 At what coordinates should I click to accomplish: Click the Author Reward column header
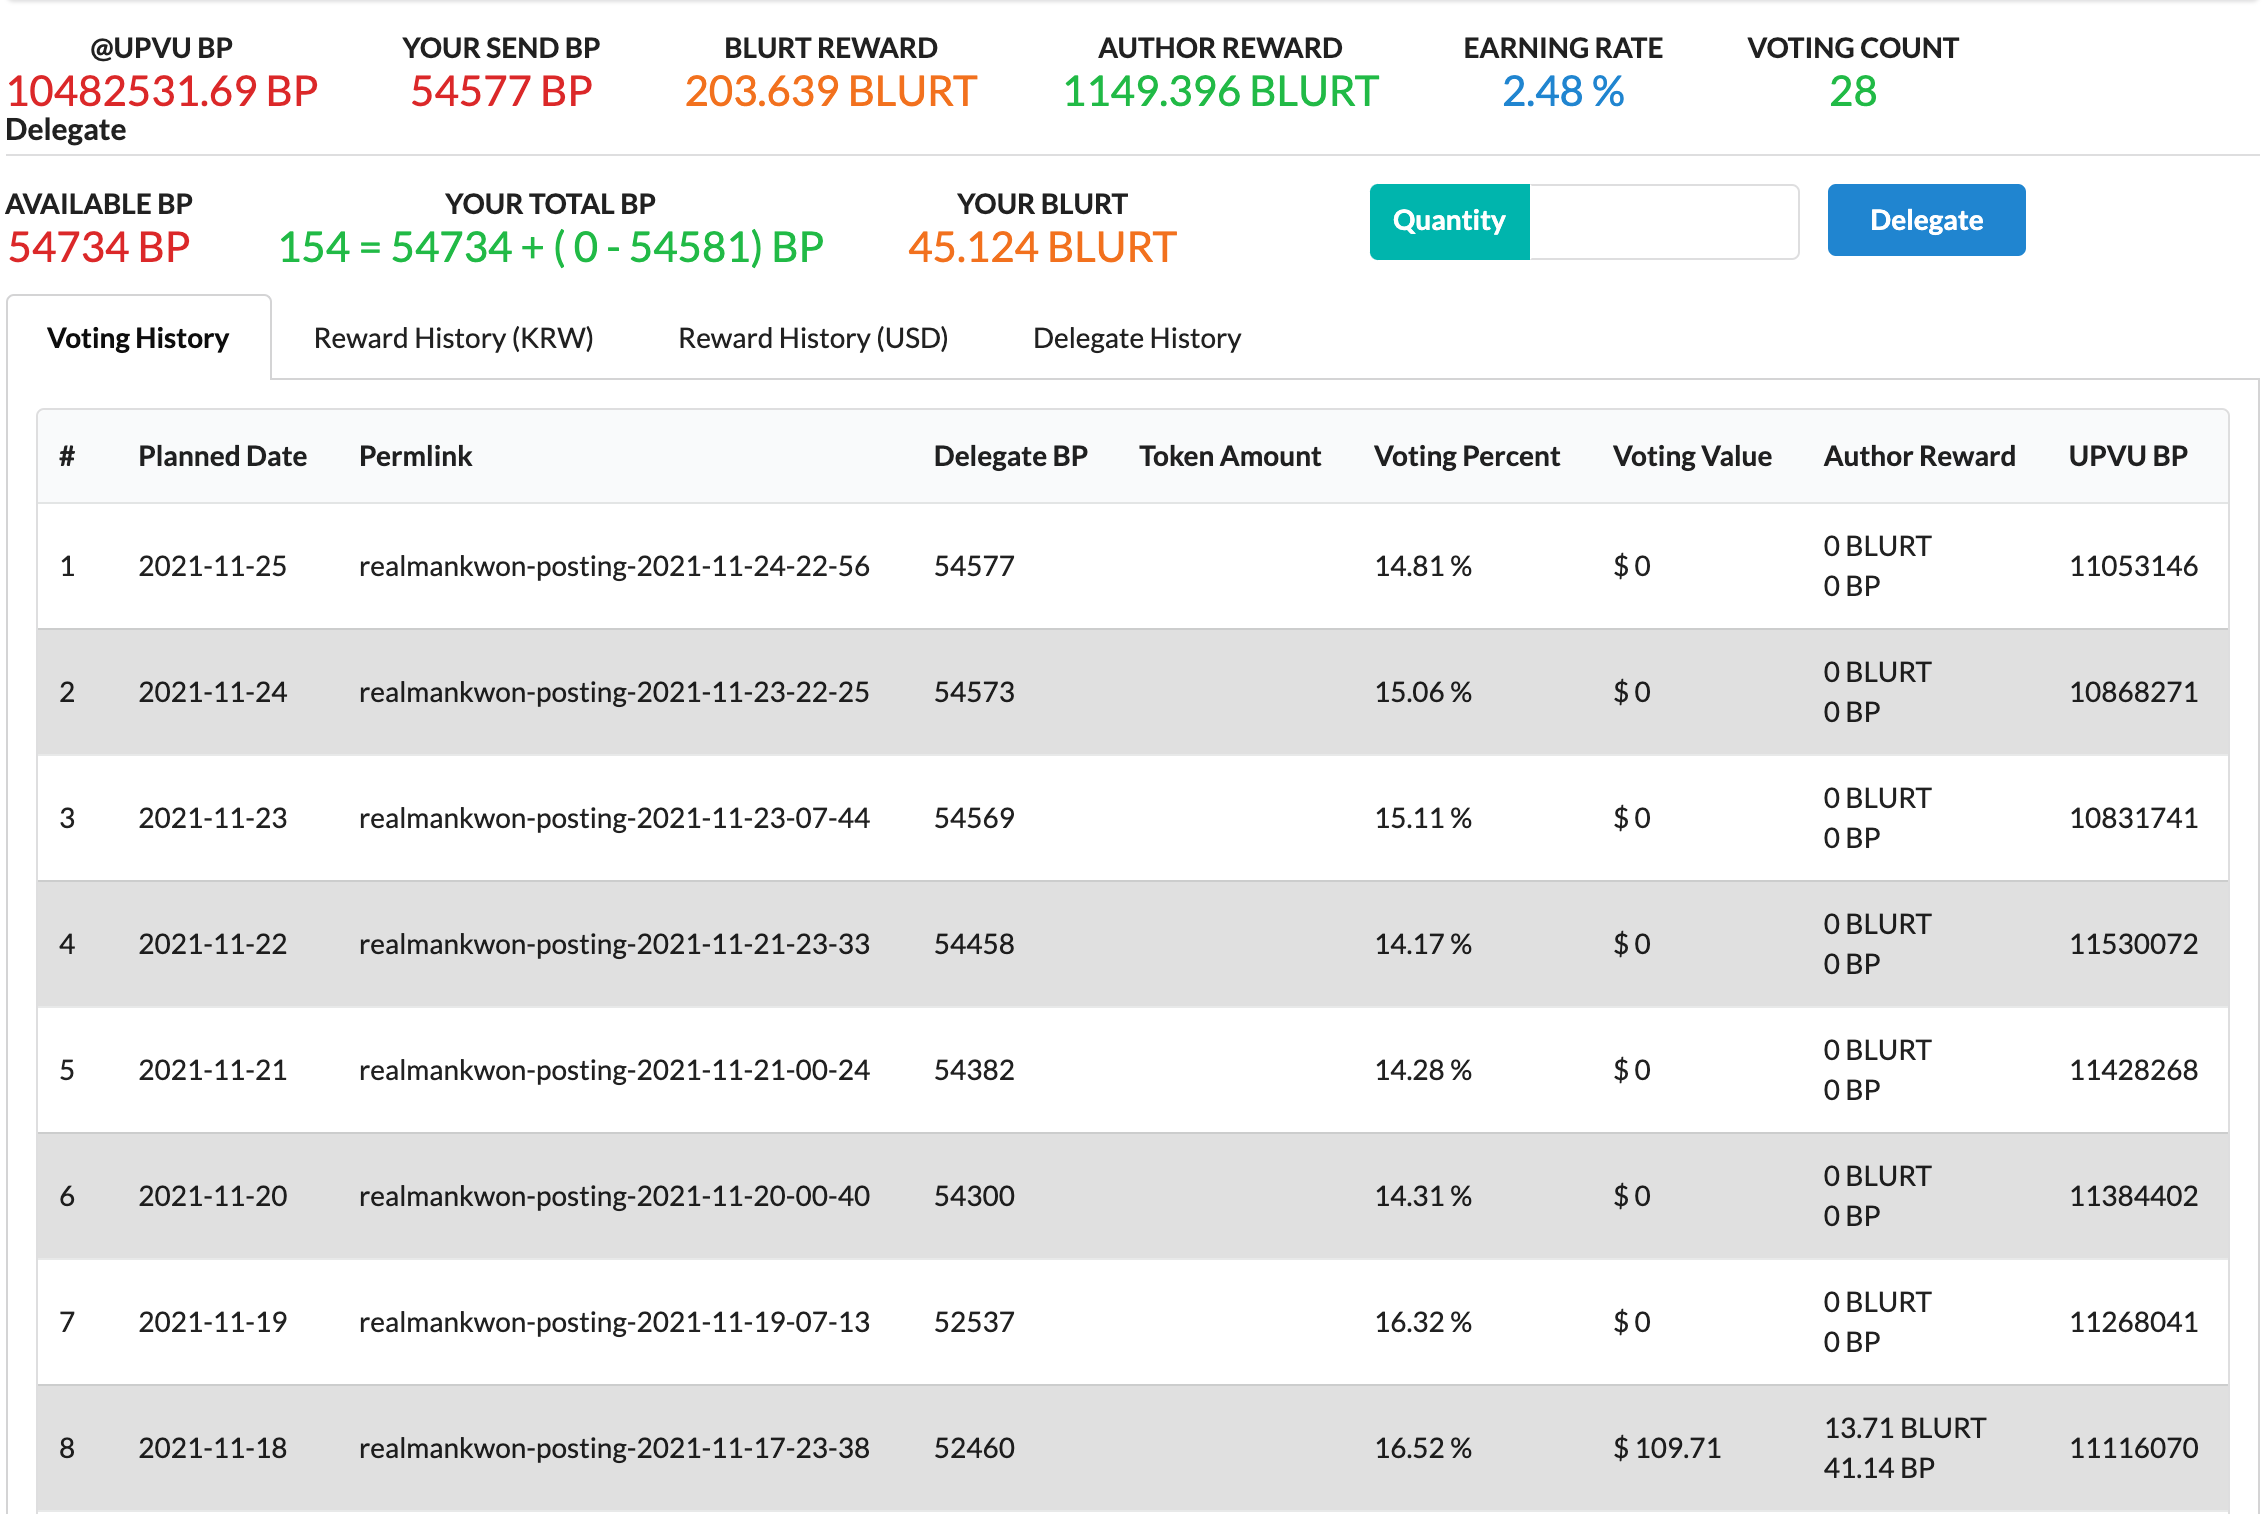click(x=1919, y=456)
